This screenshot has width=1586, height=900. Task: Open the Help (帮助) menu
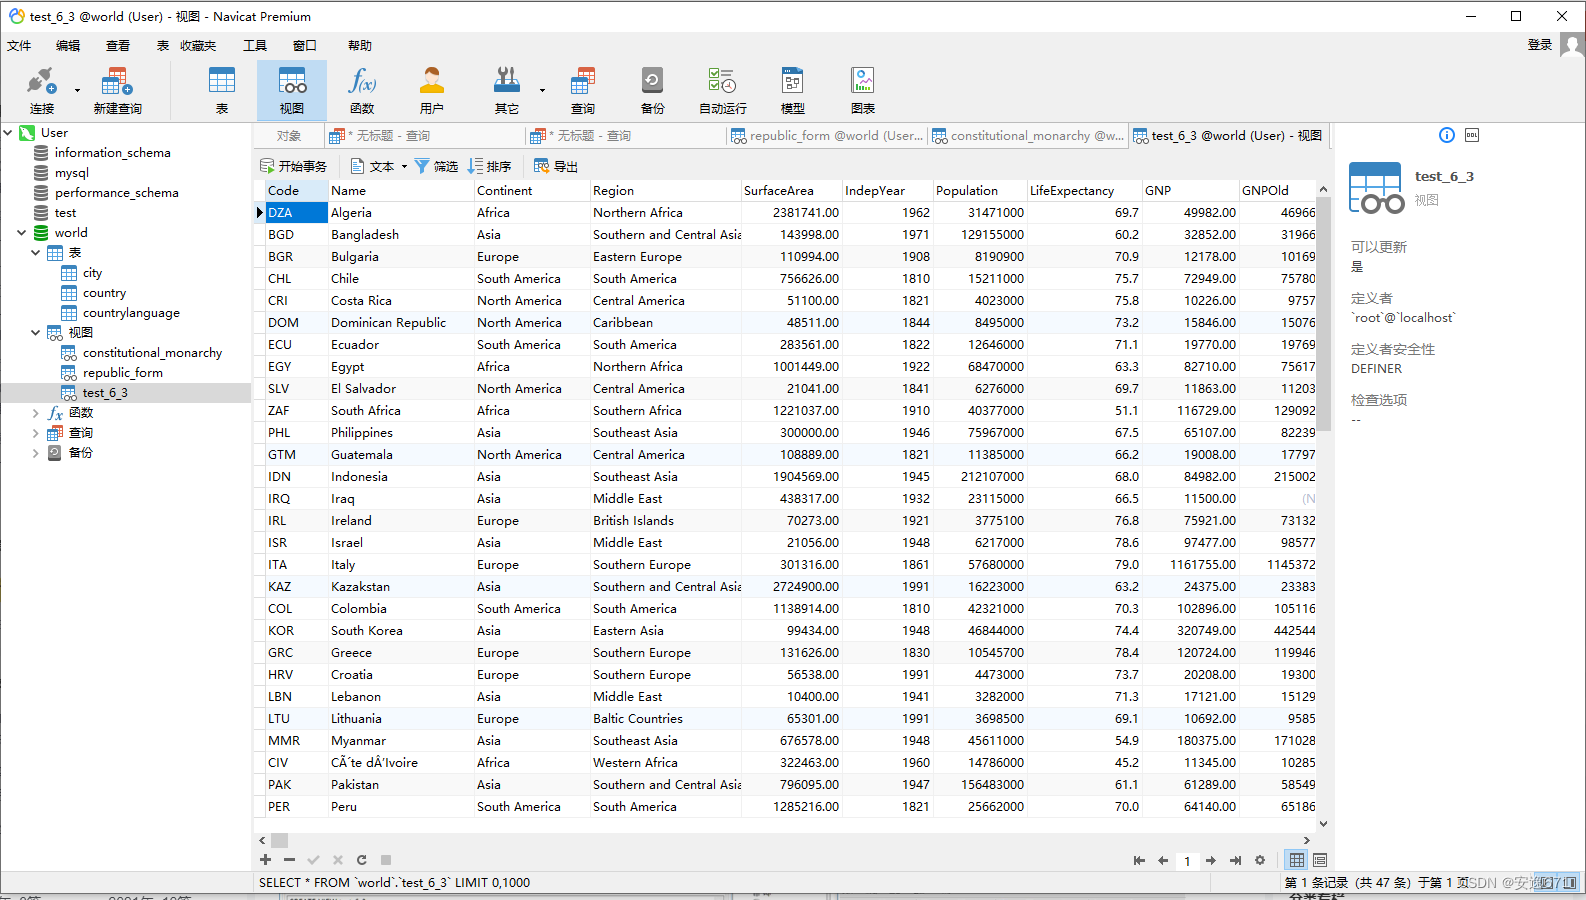tap(360, 46)
